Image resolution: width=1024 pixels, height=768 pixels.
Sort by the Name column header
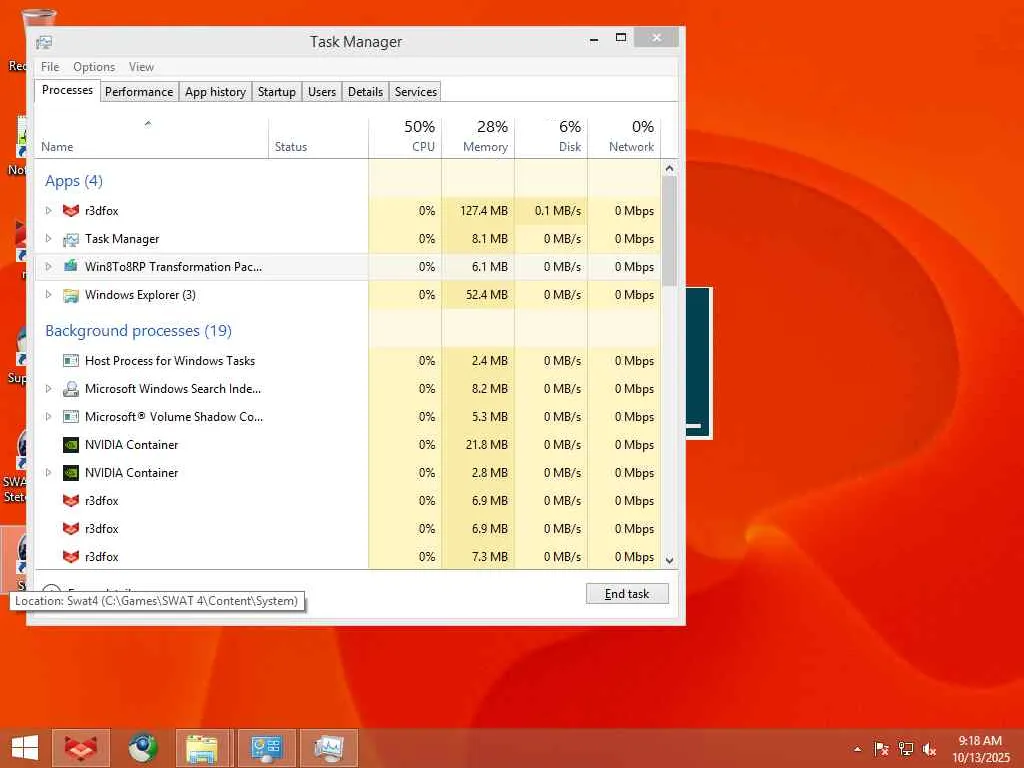[152, 138]
